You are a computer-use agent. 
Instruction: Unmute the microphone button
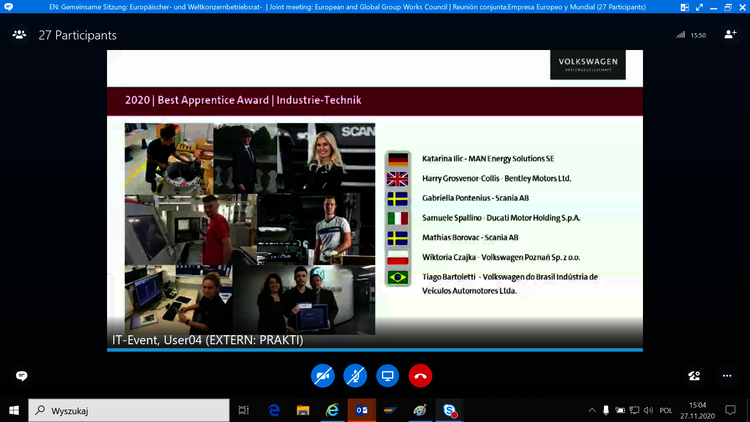click(355, 376)
